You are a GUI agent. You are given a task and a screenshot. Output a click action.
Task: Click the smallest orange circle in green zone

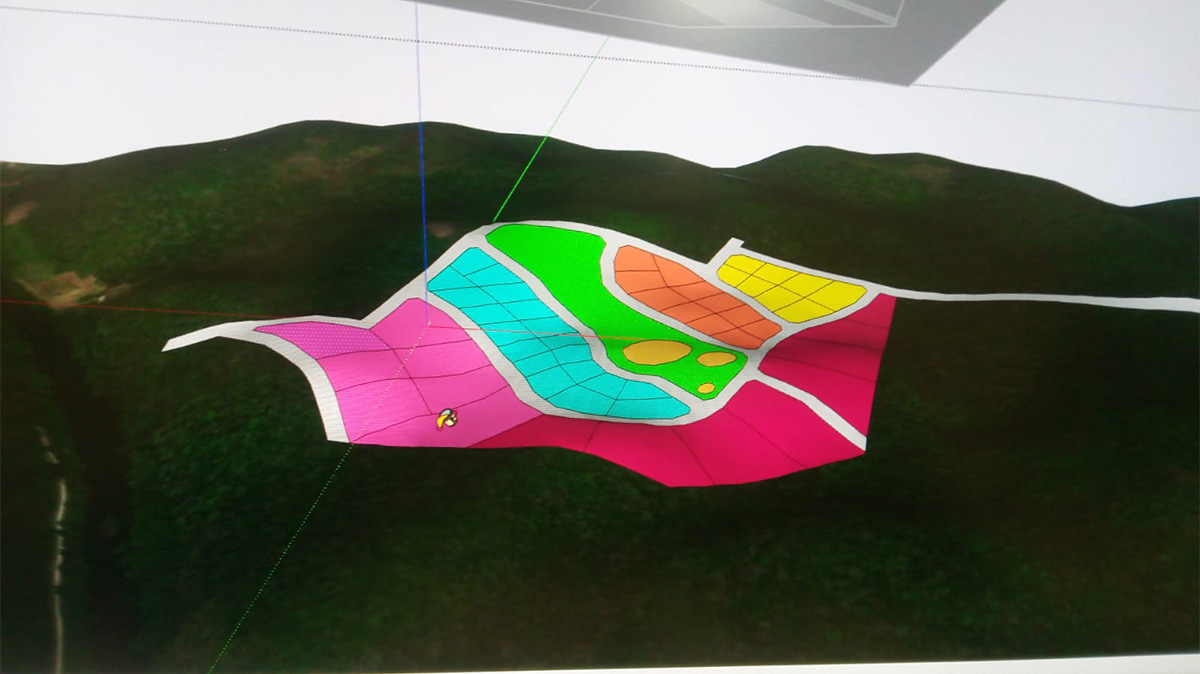706,388
